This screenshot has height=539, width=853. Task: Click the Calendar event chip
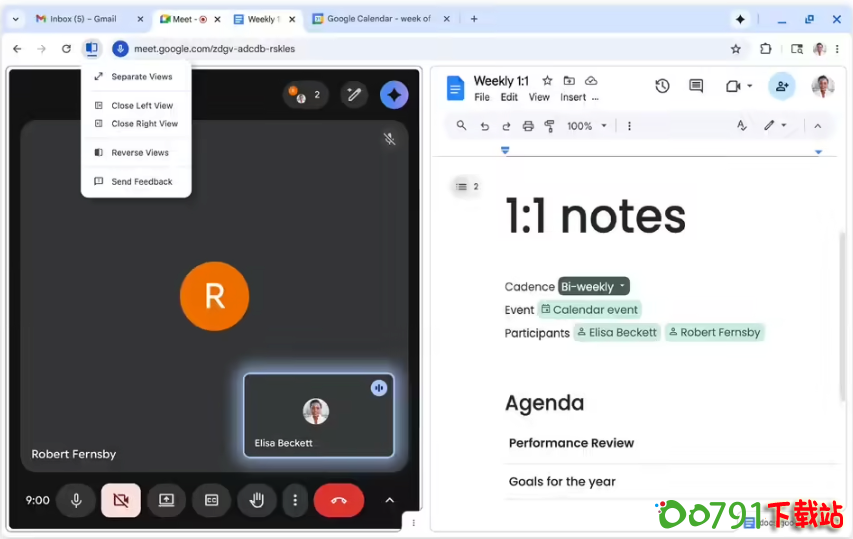click(x=590, y=310)
